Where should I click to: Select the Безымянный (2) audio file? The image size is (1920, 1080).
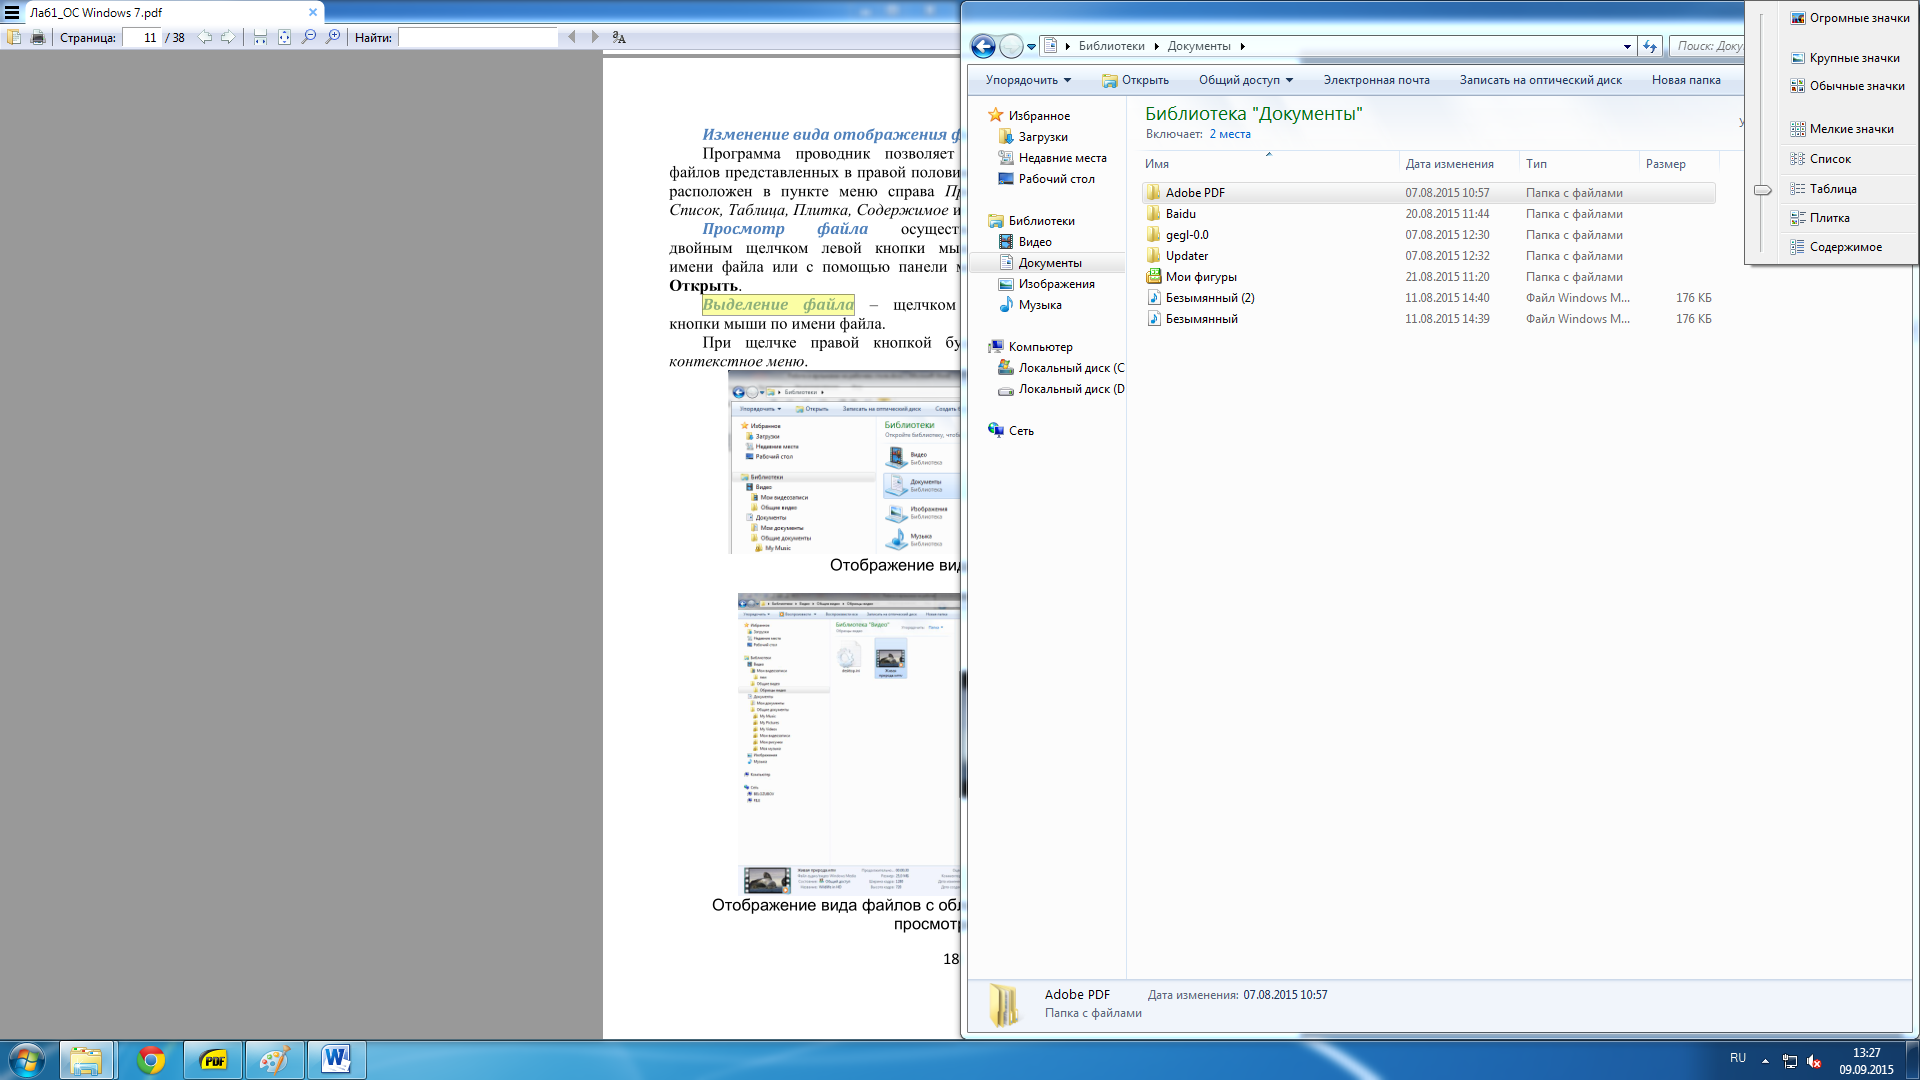click(x=1429, y=298)
